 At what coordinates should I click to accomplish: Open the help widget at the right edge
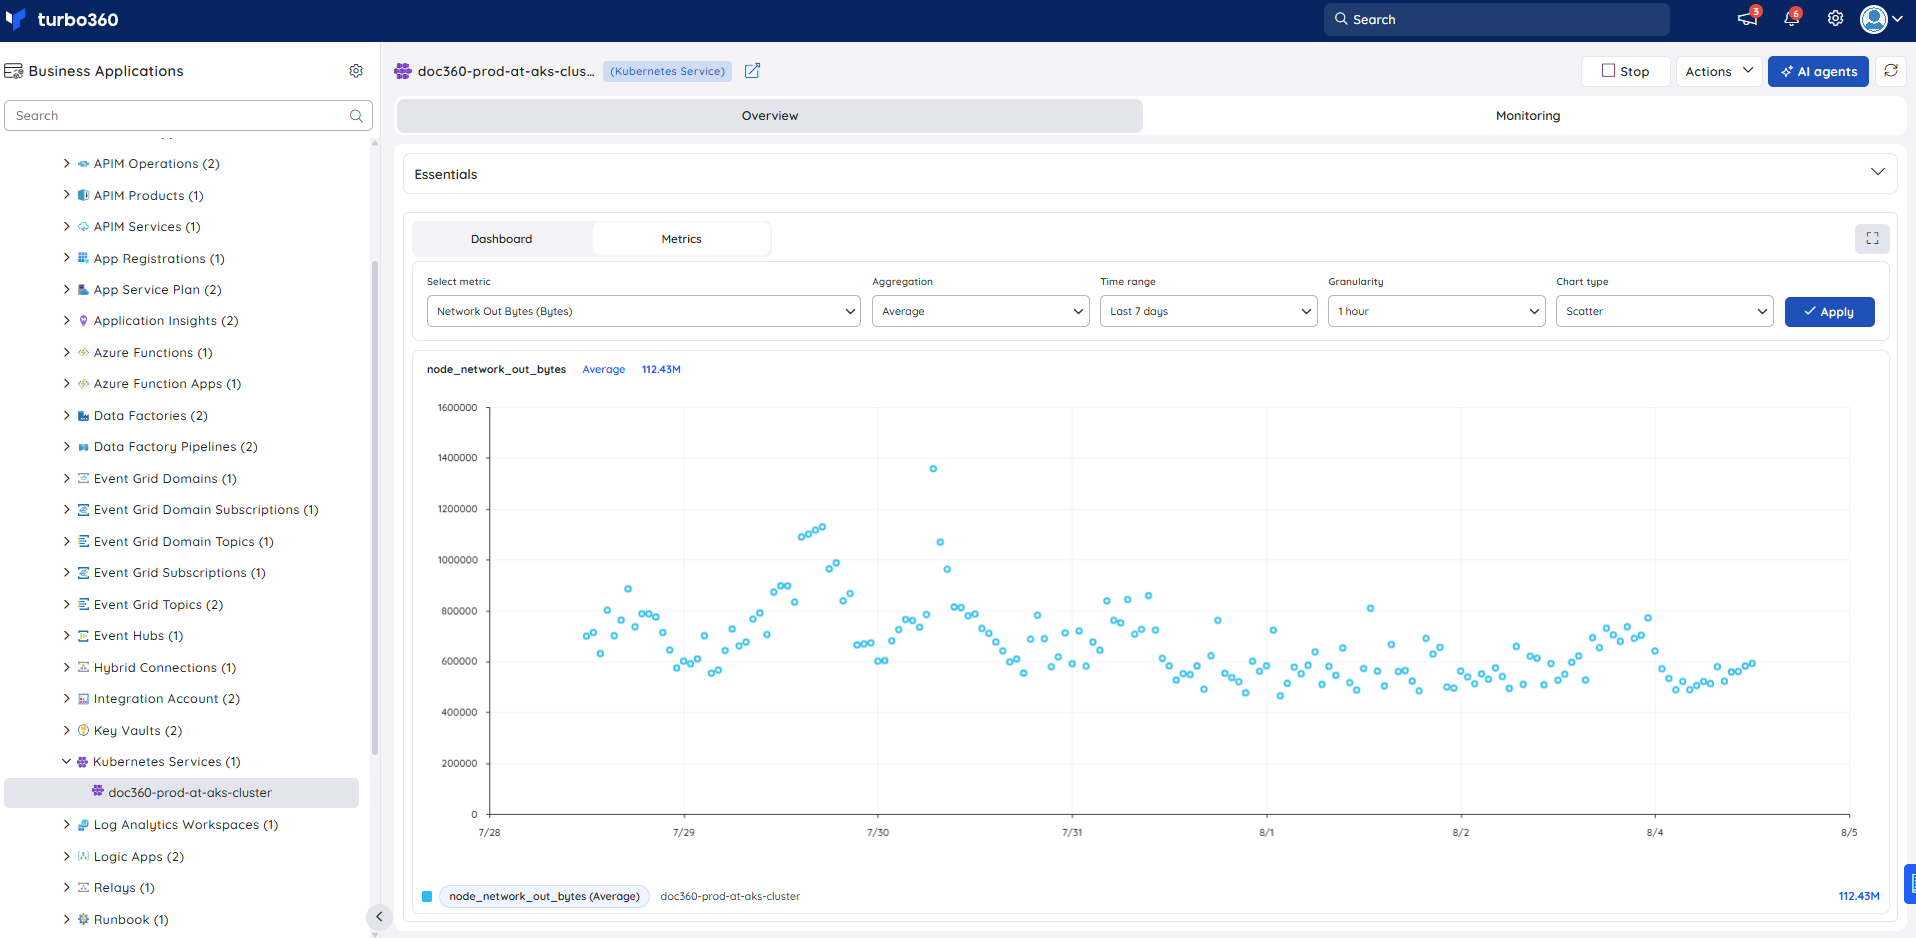(x=1910, y=884)
